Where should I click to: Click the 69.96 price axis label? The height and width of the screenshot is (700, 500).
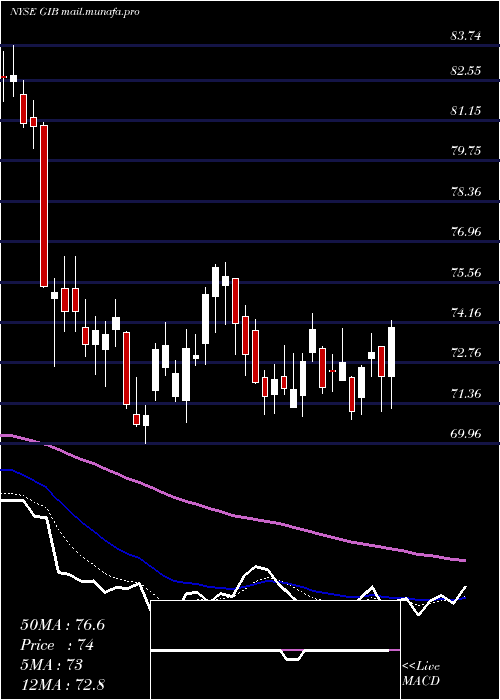click(x=466, y=433)
